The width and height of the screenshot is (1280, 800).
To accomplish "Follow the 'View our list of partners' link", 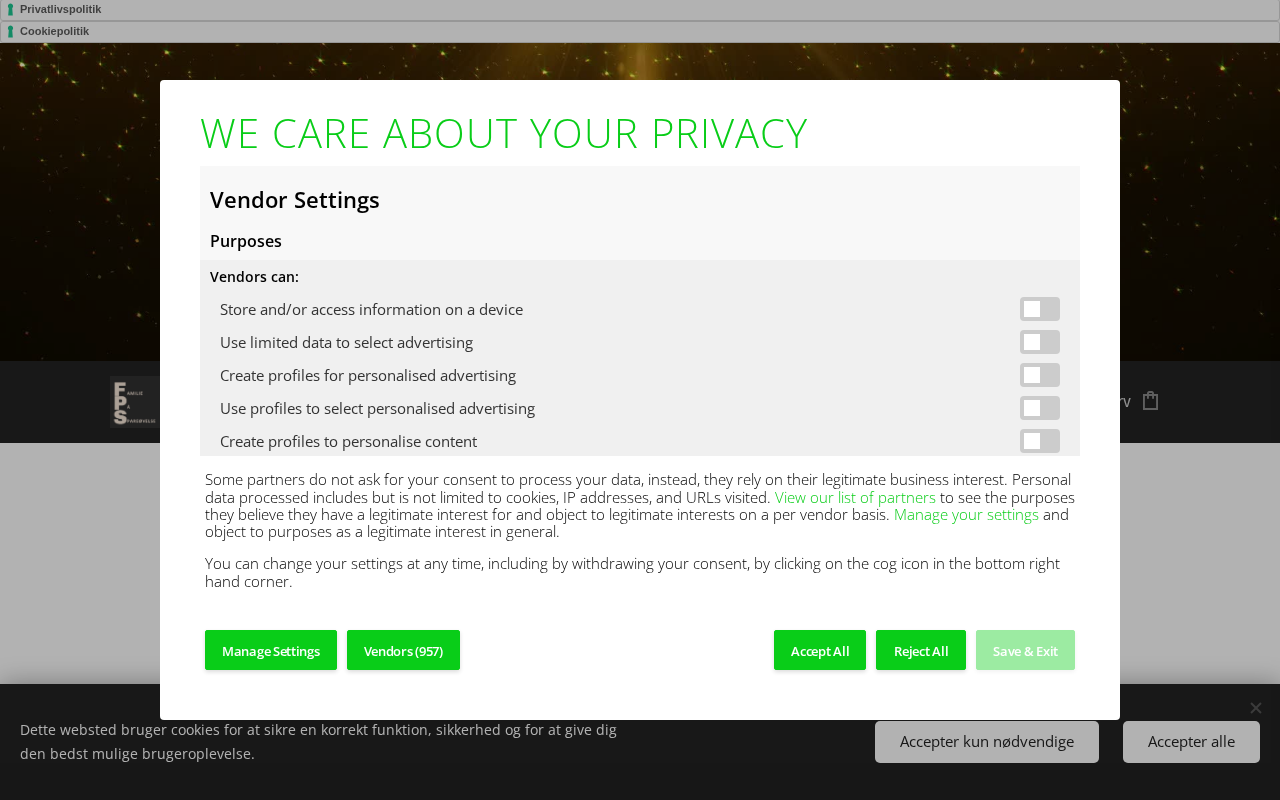I will [855, 498].
